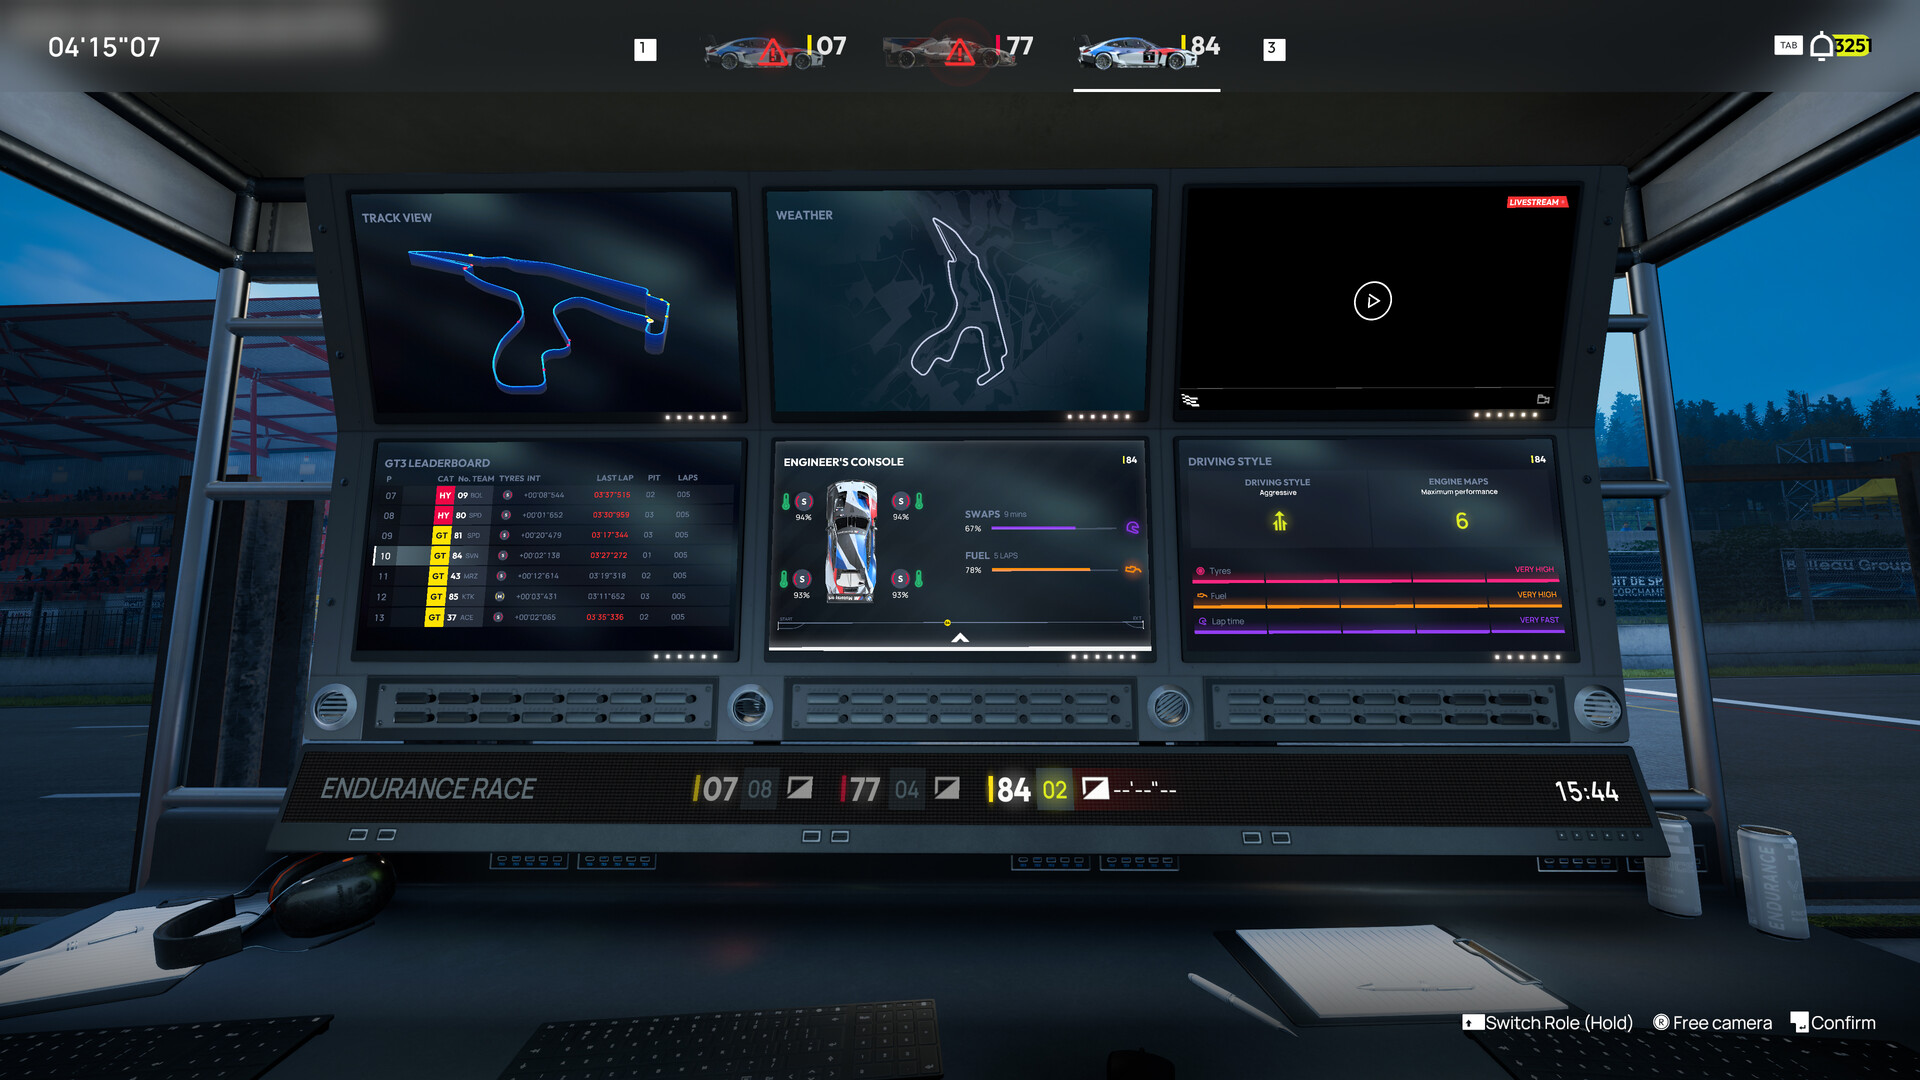Open car slot 3 at the top bar
The height and width of the screenshot is (1080, 1920).
(1273, 47)
